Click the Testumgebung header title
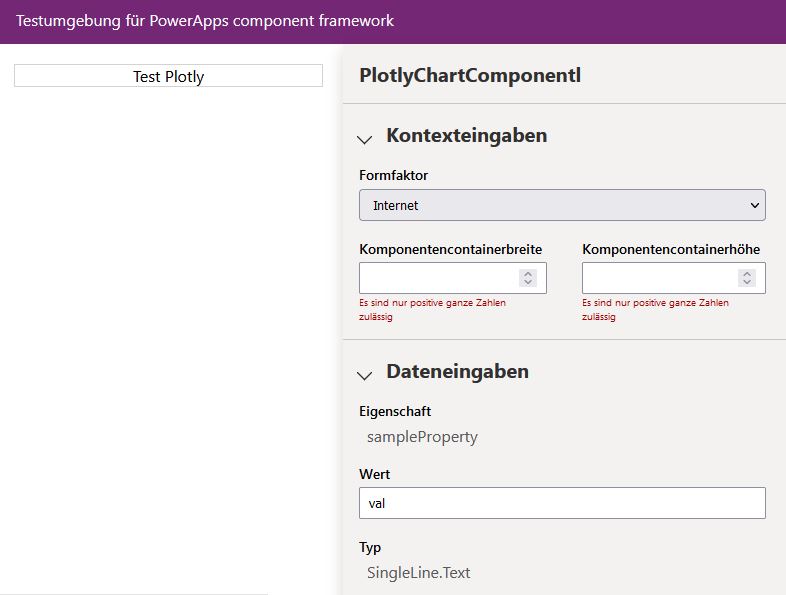 205,21
